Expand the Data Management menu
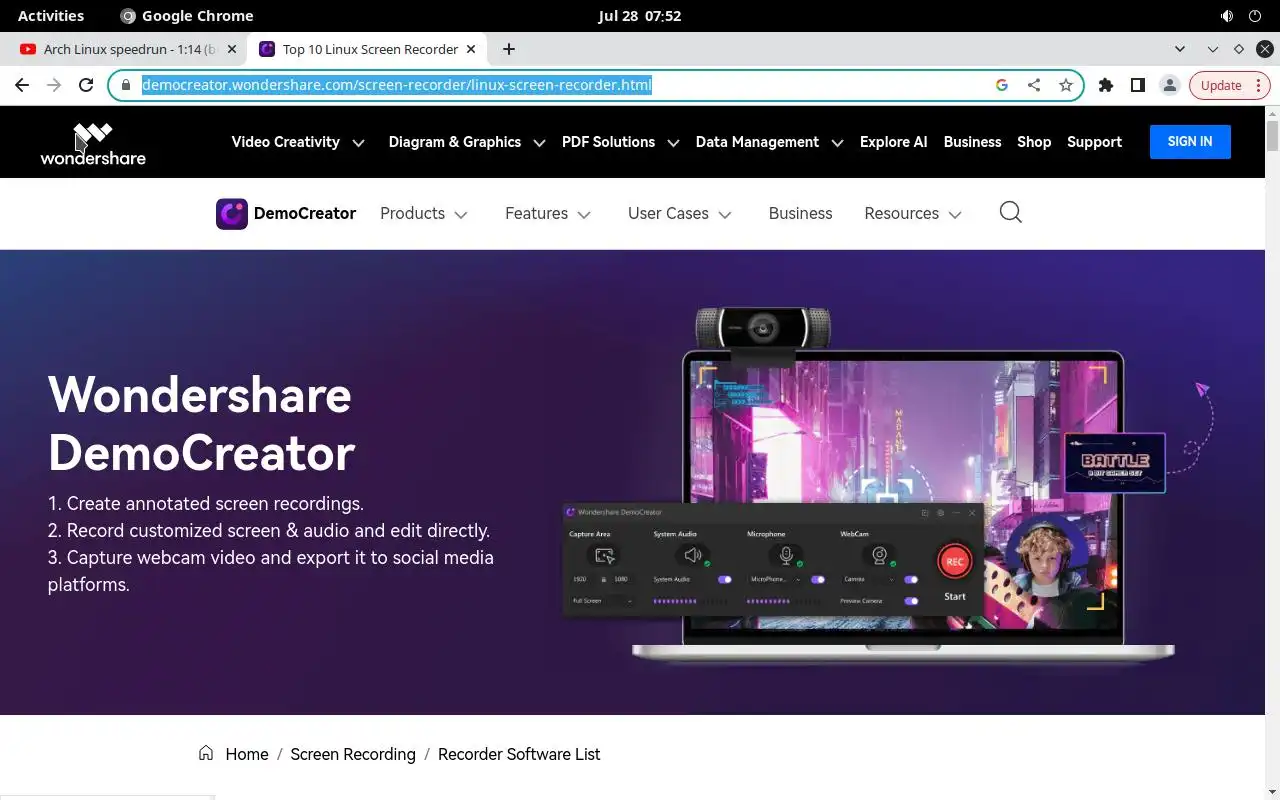This screenshot has height=800, width=1280. coord(770,142)
